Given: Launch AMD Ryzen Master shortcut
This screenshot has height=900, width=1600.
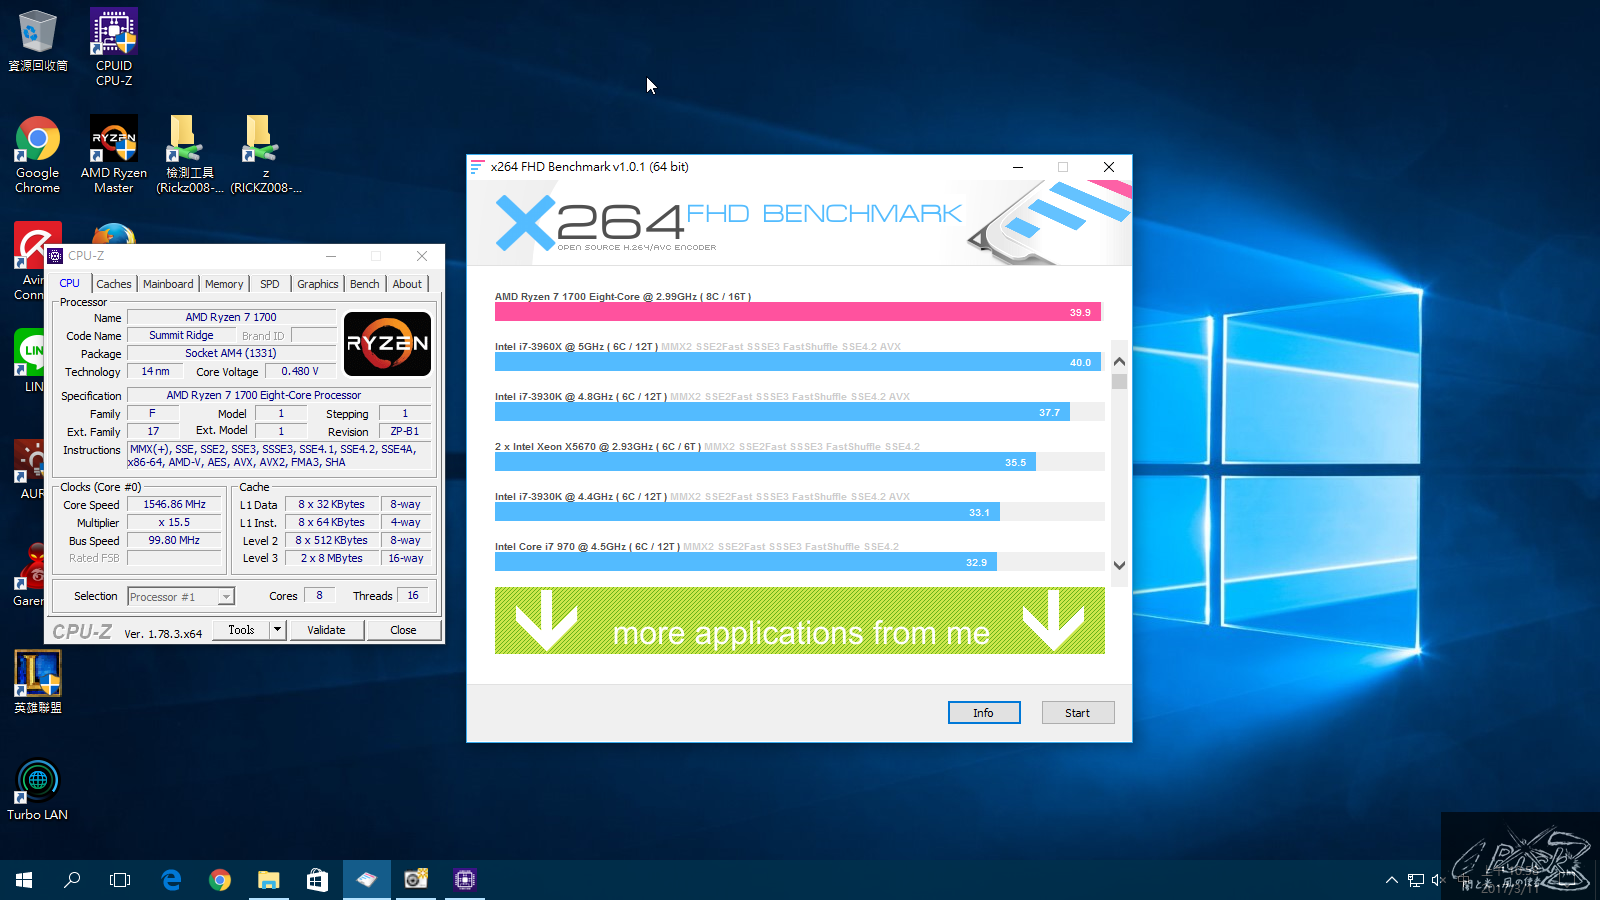Looking at the screenshot, I should pos(114,154).
